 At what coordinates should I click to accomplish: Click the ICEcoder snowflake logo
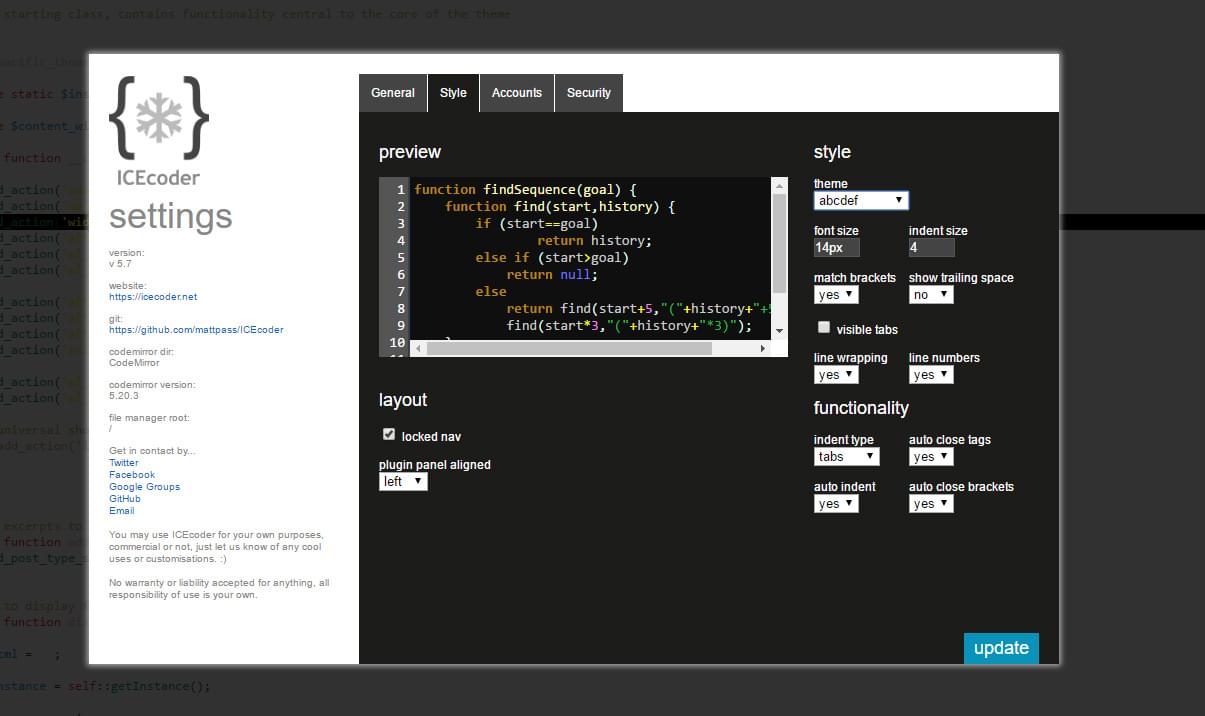[x=158, y=118]
